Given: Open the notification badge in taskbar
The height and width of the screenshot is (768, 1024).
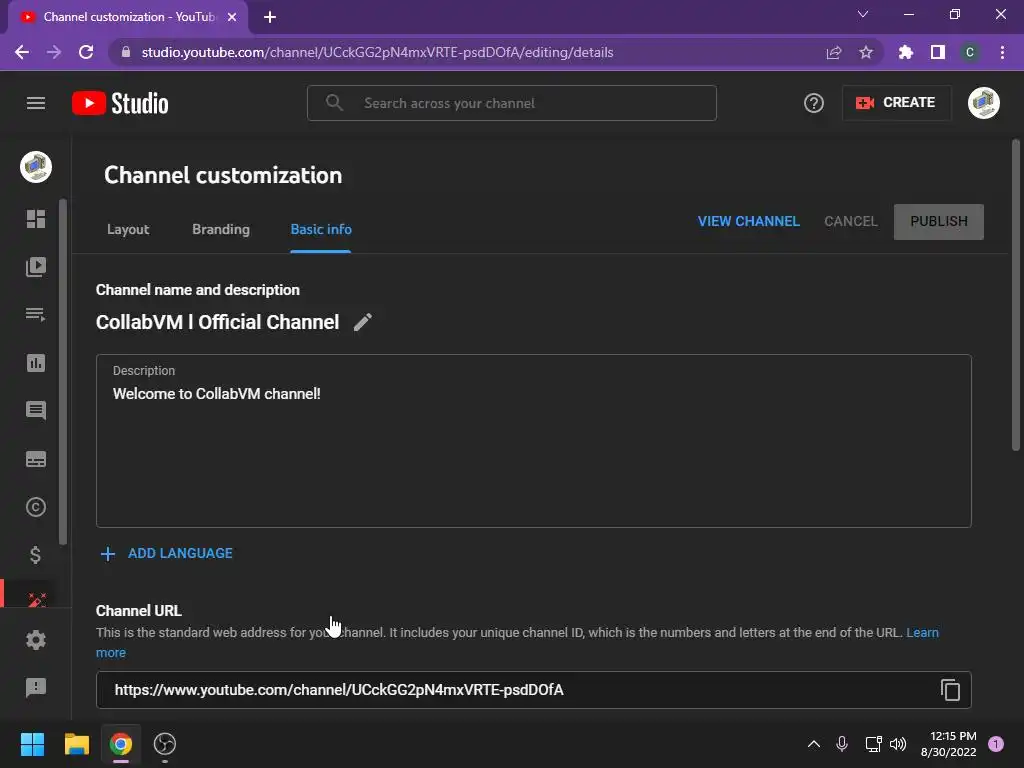Looking at the screenshot, I should pyautogui.click(x=996, y=744).
